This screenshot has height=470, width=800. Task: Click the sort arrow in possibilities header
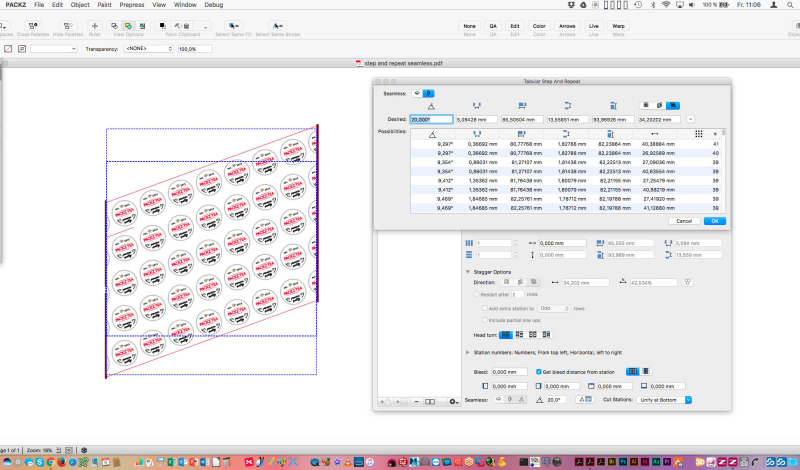click(x=715, y=134)
